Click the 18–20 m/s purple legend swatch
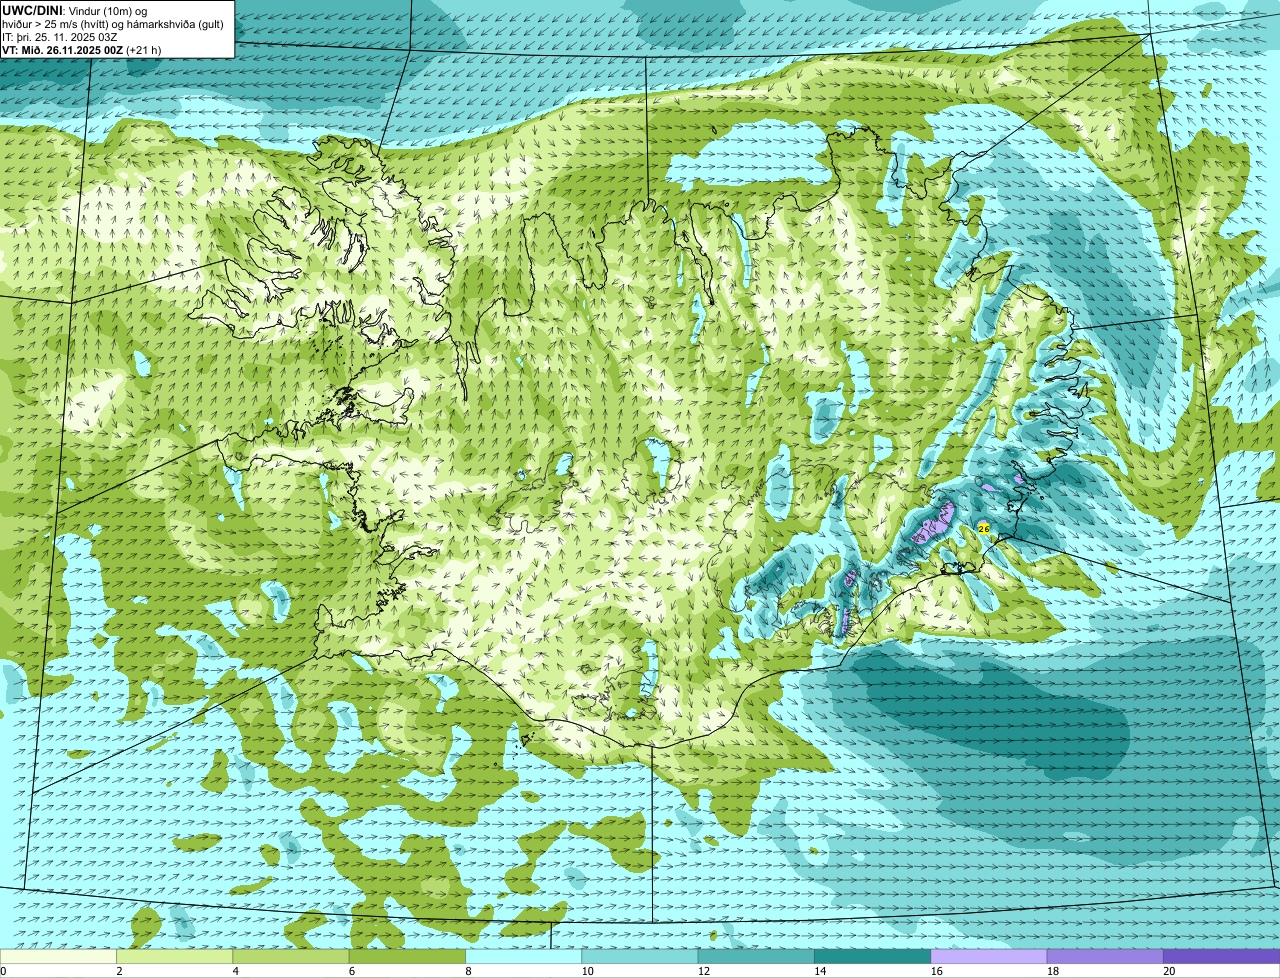Image resolution: width=1280 pixels, height=978 pixels. [1105, 956]
